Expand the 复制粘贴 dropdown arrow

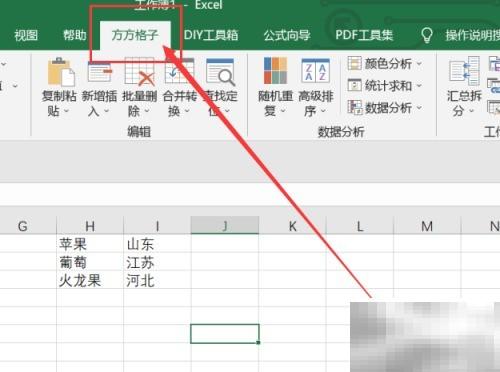(x=66, y=111)
